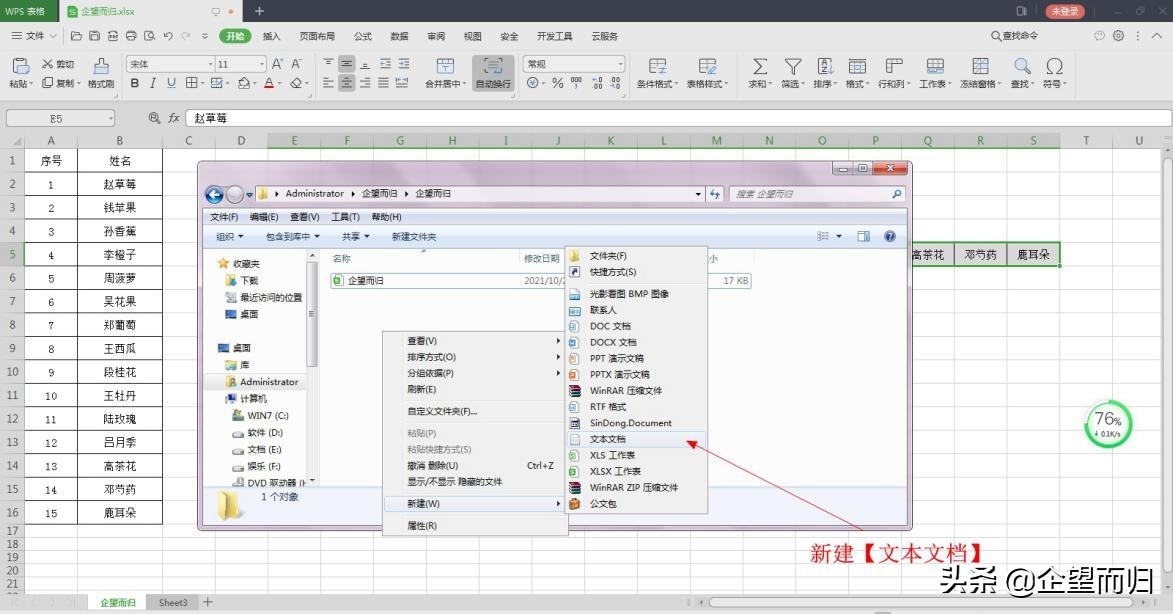
Task: Toggle right text alignment
Action: 365,83
